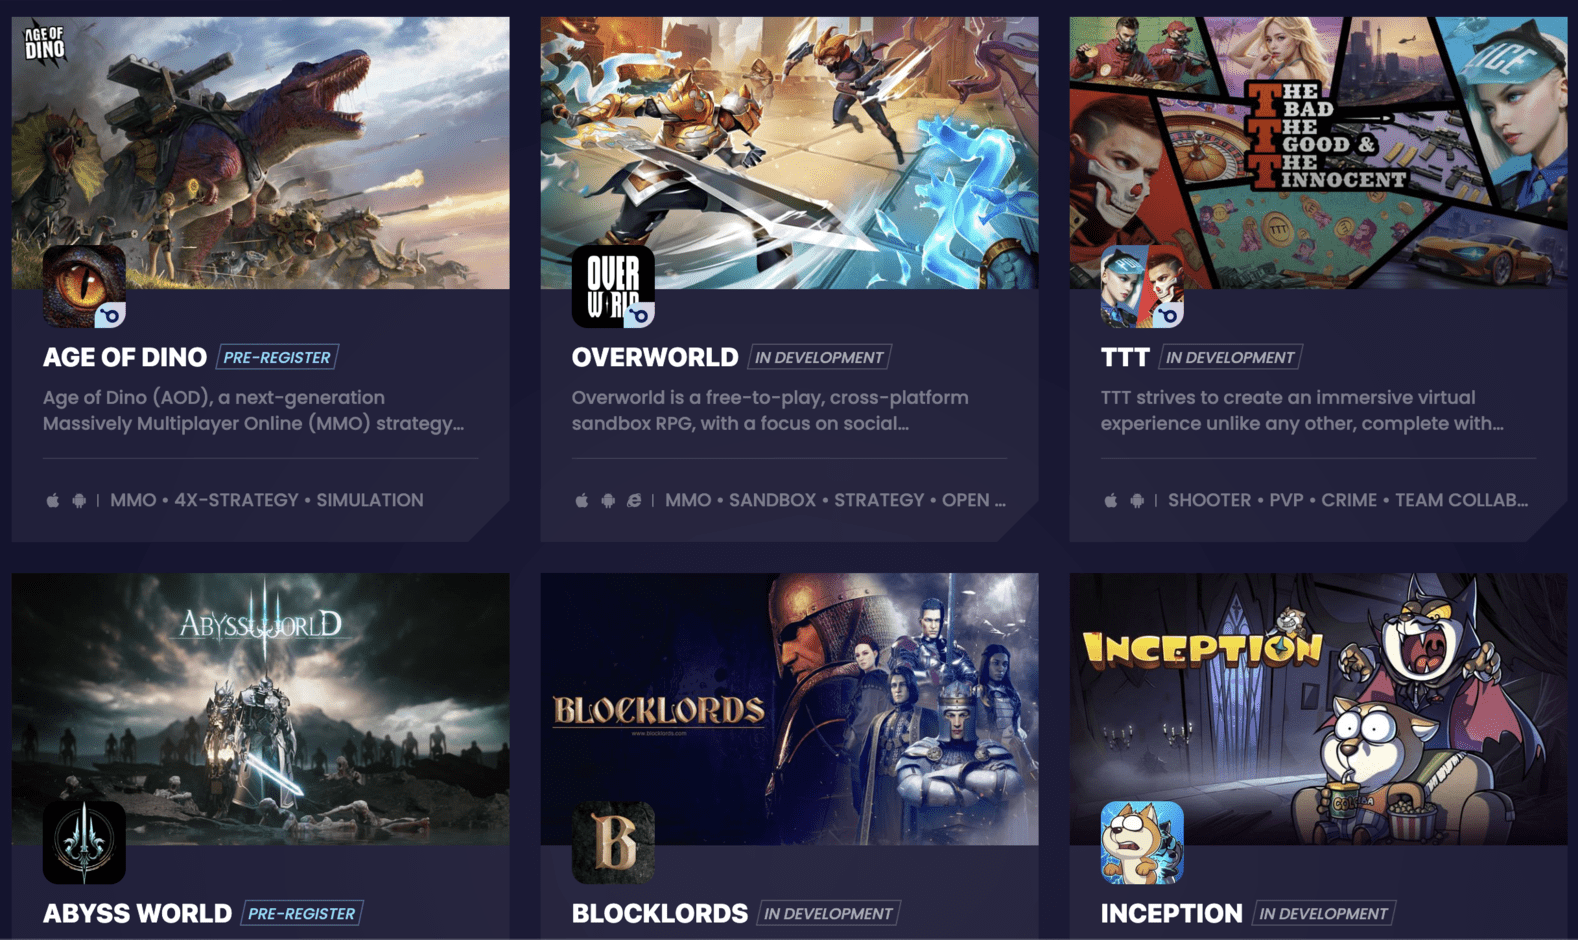Click the TTT characters app icon

pyautogui.click(x=1142, y=287)
